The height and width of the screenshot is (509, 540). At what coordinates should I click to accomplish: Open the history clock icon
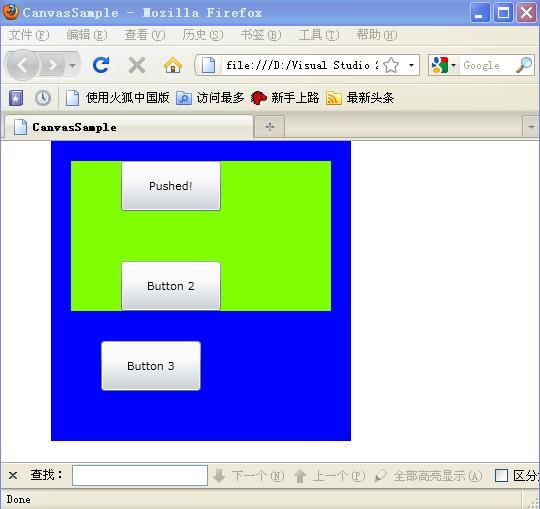pyautogui.click(x=43, y=98)
